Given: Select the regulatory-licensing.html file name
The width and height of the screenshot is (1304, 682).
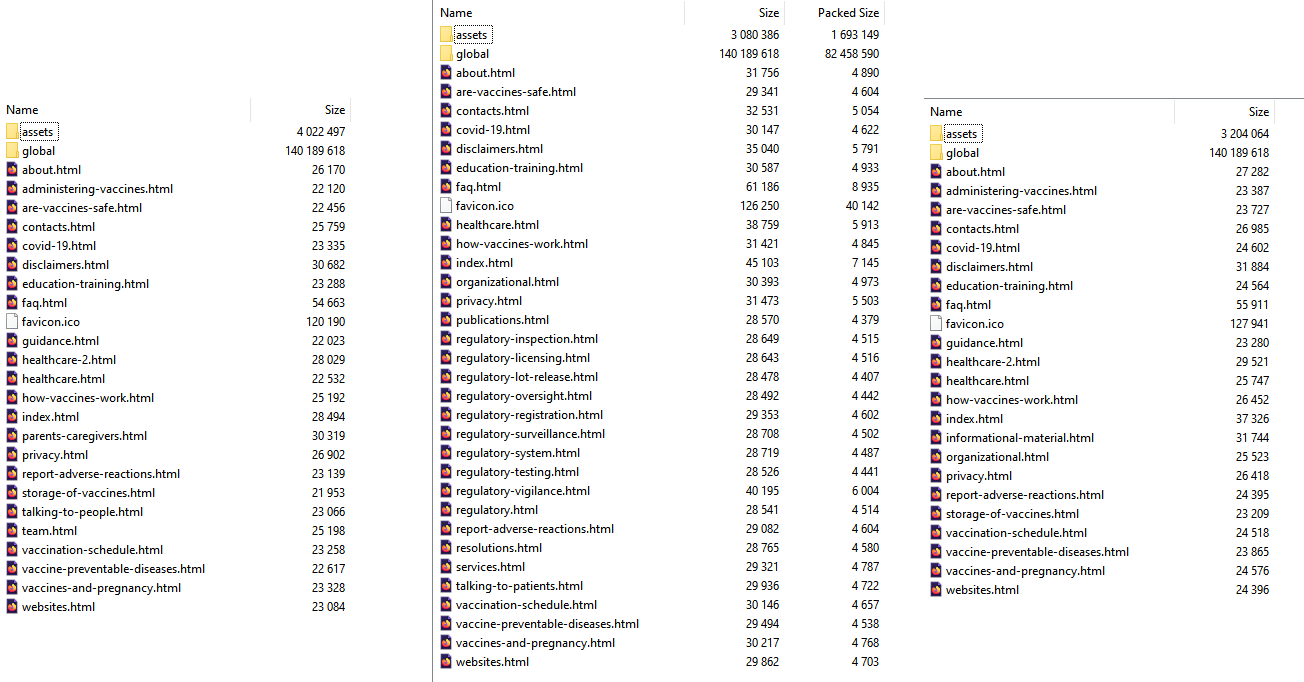Looking at the screenshot, I should click(x=522, y=358).
